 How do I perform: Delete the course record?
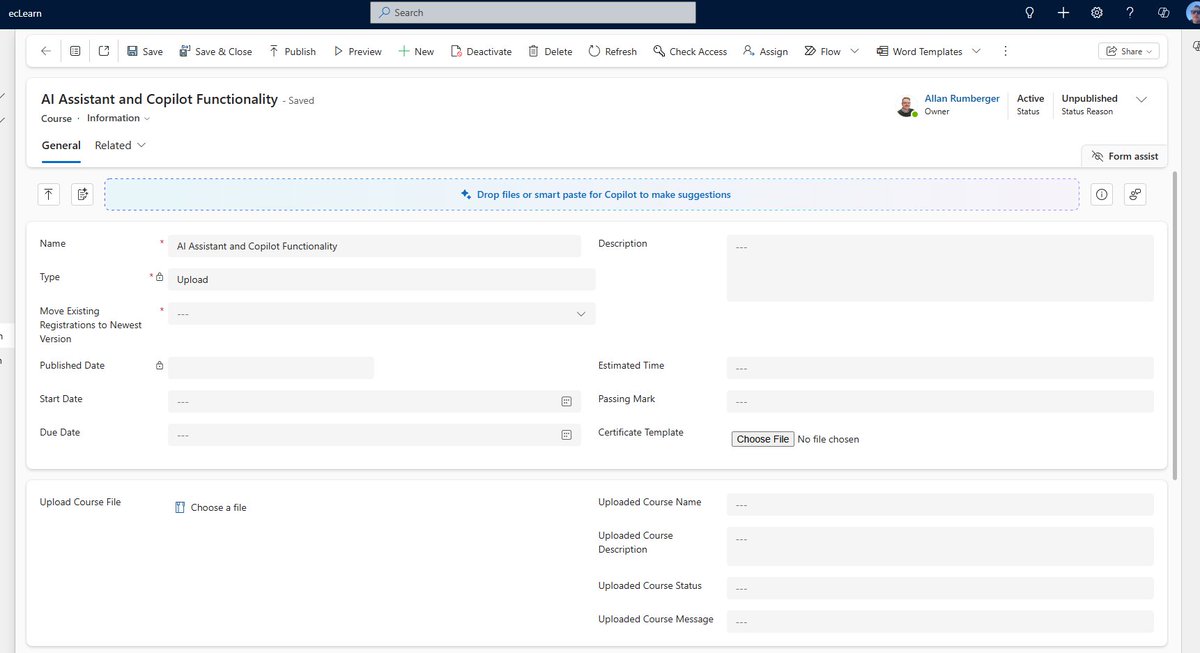coord(550,51)
